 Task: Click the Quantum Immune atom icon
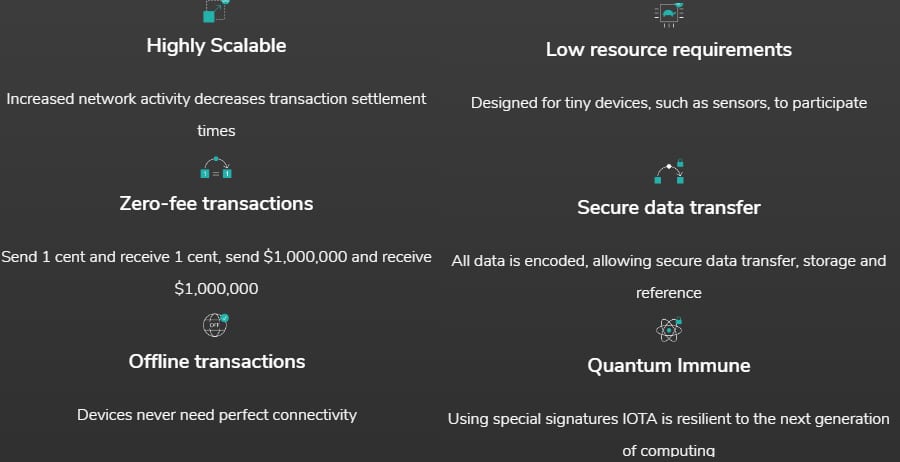[668, 328]
